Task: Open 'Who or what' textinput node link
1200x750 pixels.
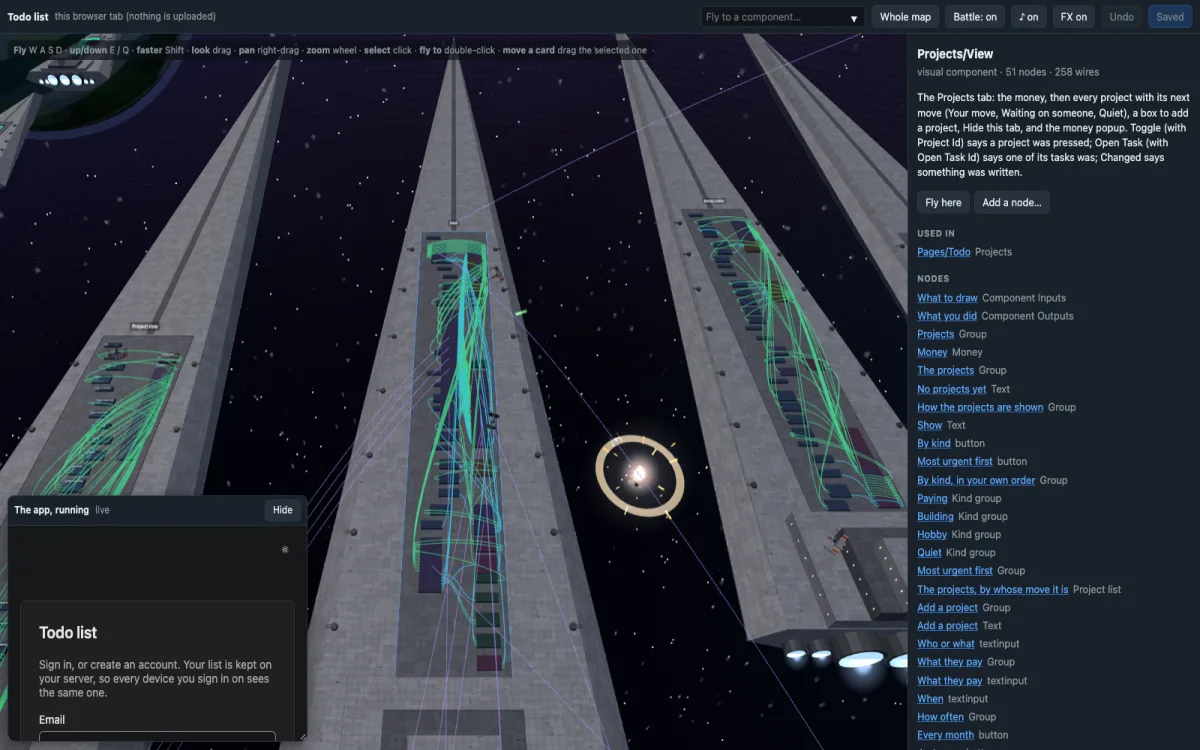Action: [x=946, y=643]
